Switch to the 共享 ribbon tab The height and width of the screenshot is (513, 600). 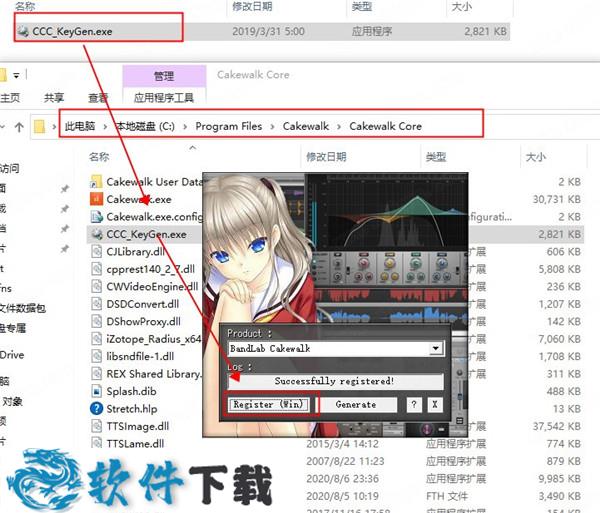tap(54, 98)
